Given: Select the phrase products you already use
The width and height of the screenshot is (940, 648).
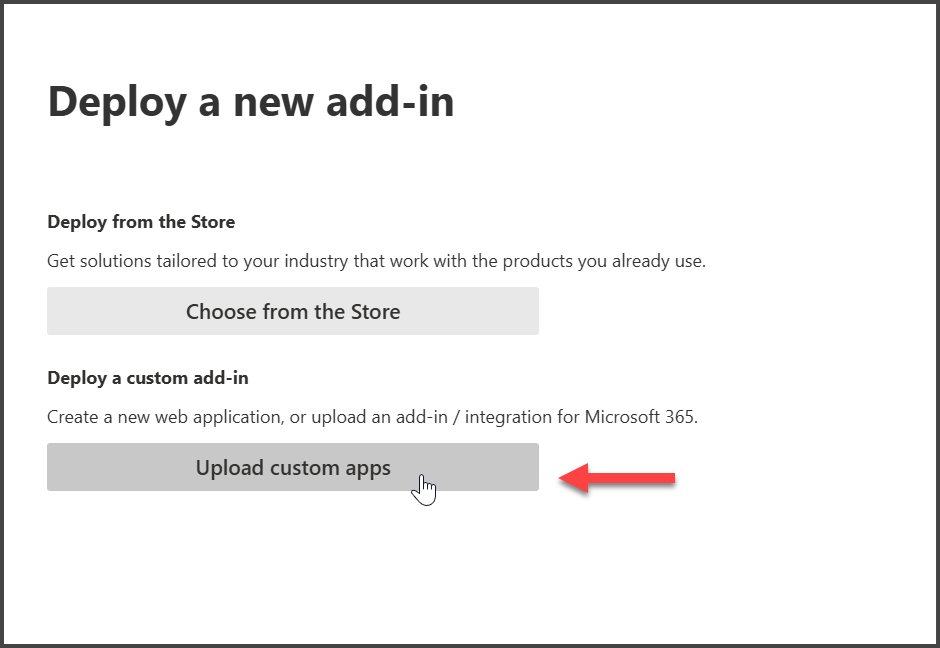Looking at the screenshot, I should click(x=604, y=261).
